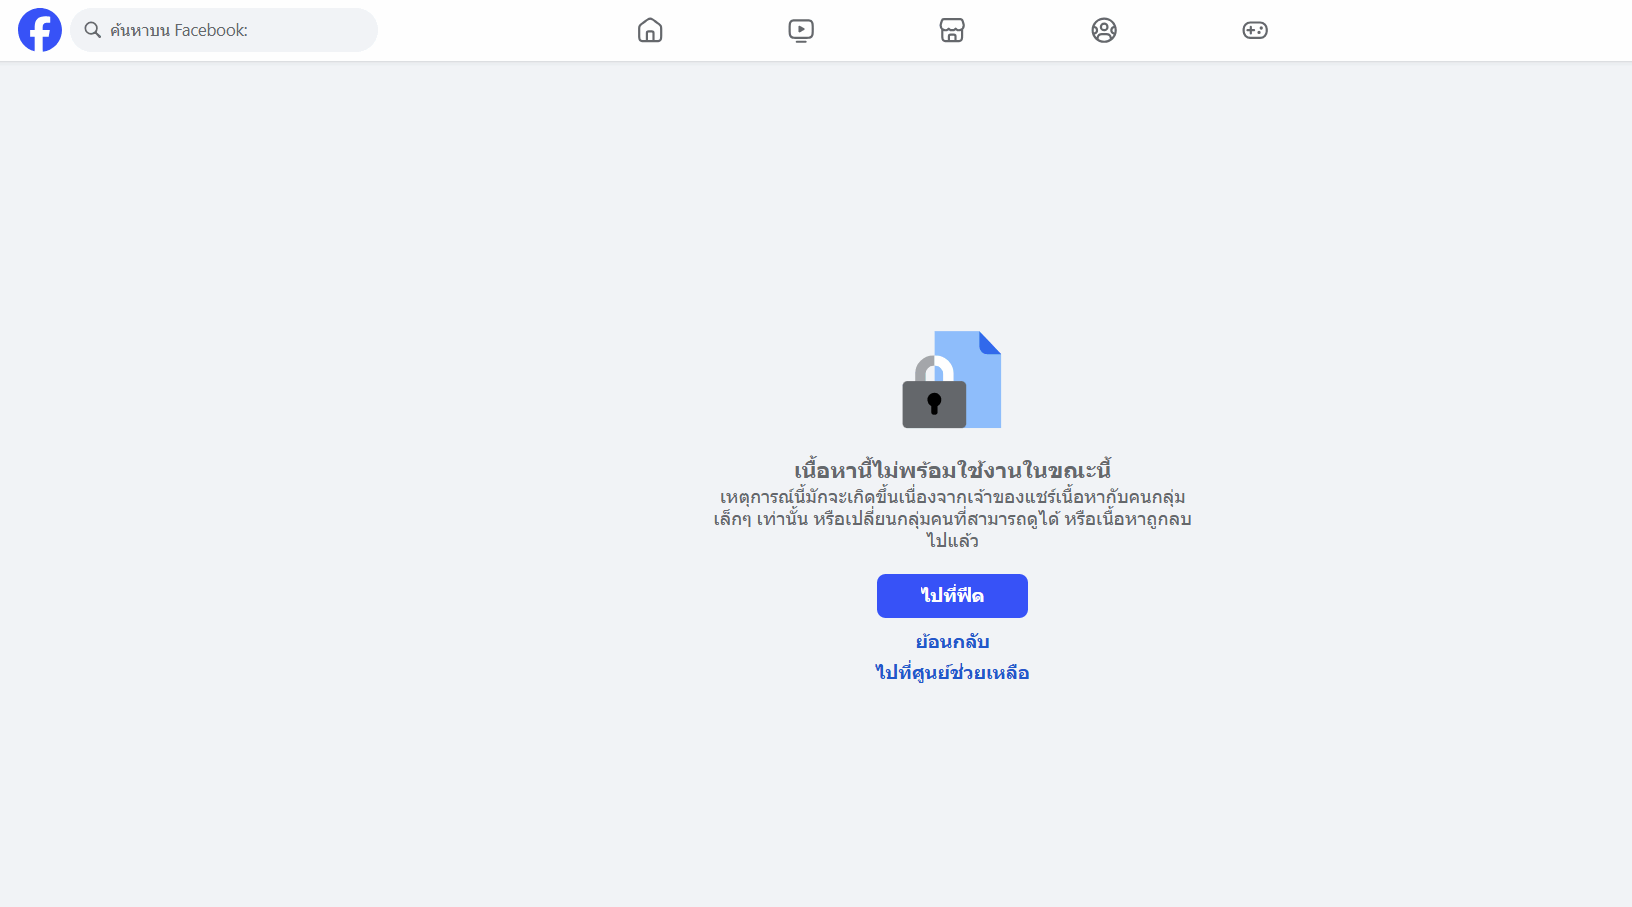Viewport: 1632px width, 907px height.
Task: Click the word Facebook in the search placeholder
Action: pyautogui.click(x=210, y=30)
